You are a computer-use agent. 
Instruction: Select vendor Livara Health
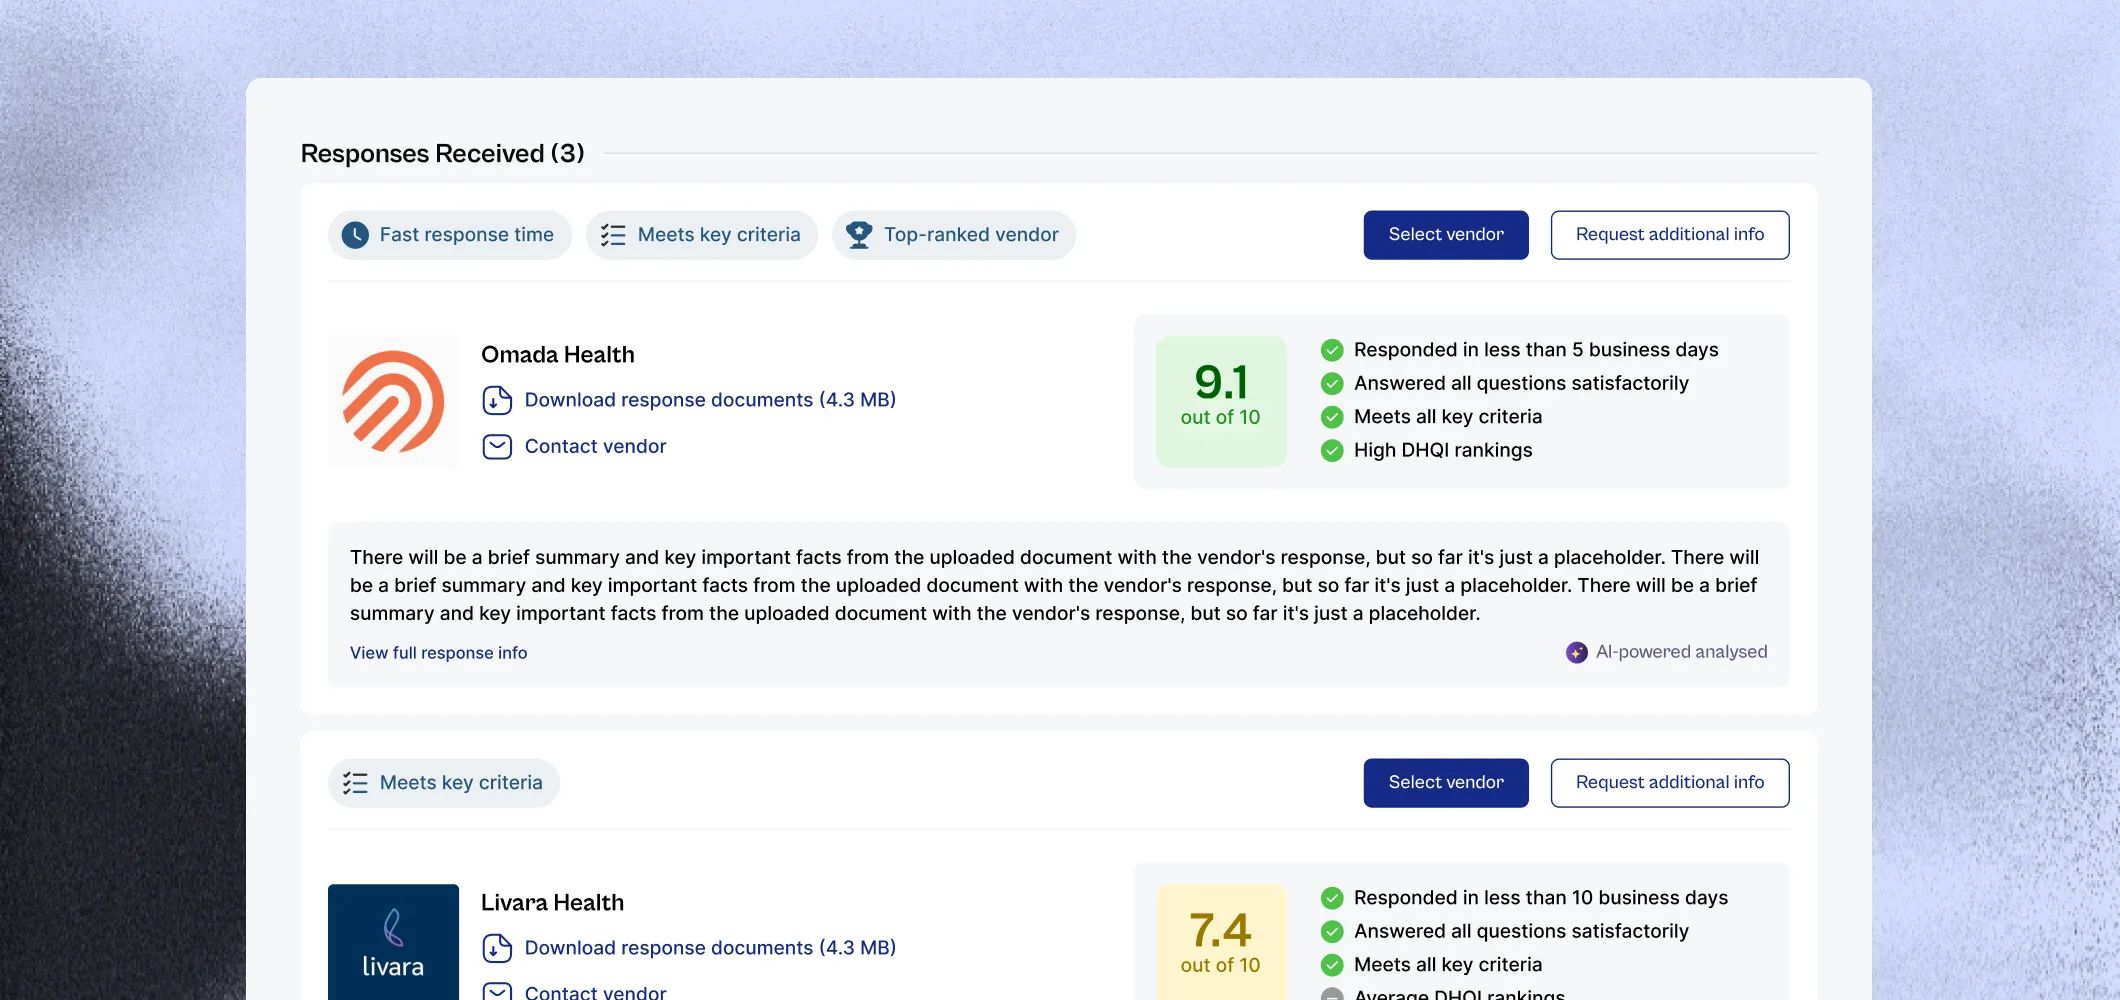(x=1446, y=783)
